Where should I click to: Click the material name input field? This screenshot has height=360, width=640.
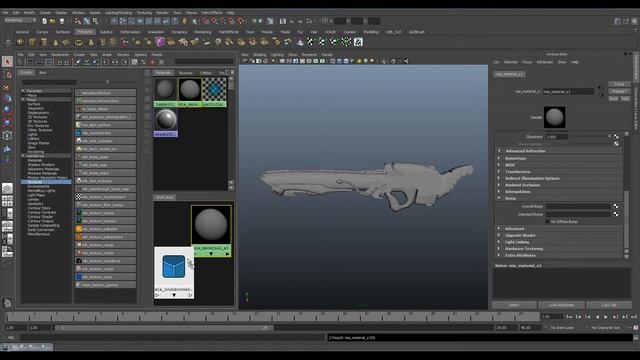pyautogui.click(x=568, y=92)
